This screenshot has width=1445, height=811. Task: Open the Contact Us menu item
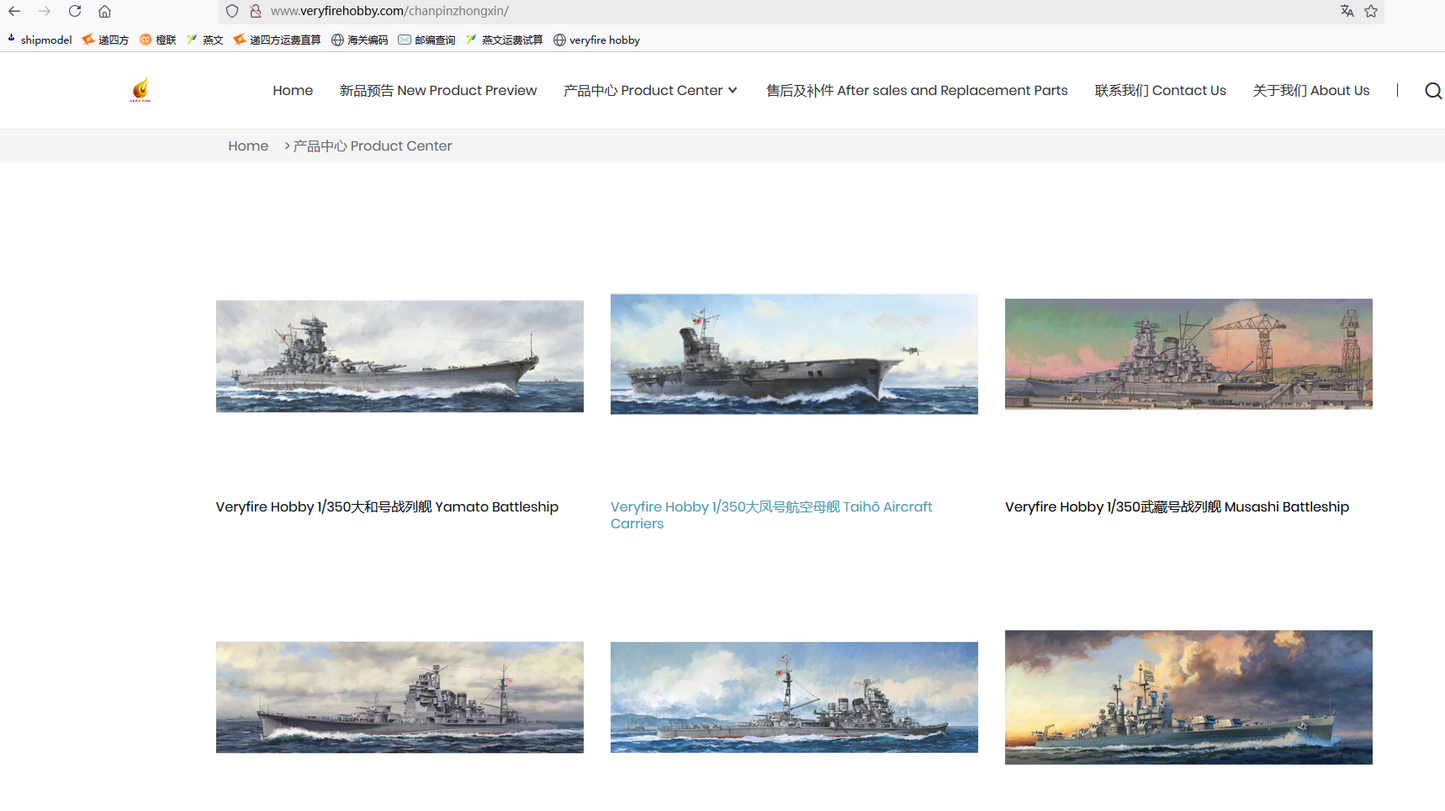coord(1160,91)
